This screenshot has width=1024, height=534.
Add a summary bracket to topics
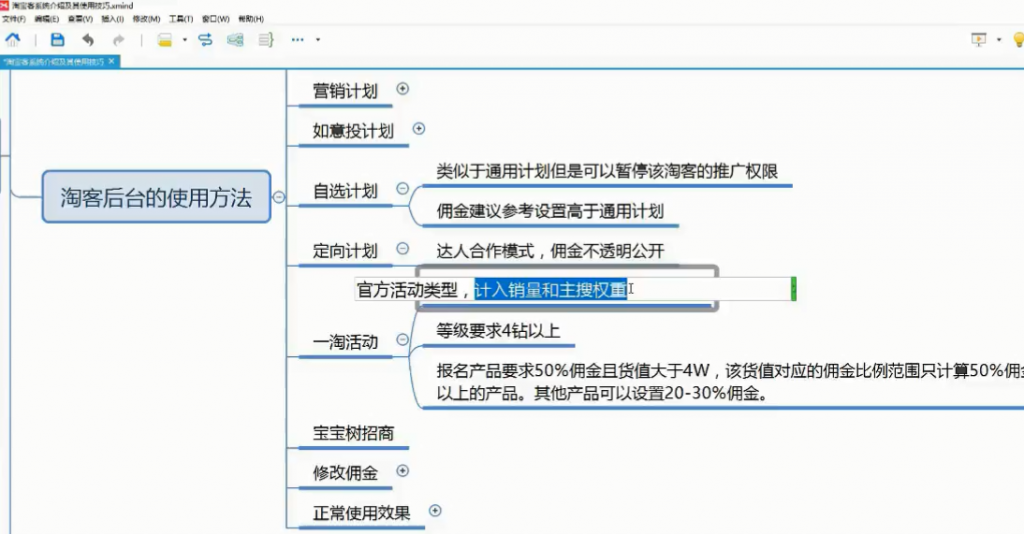point(266,40)
